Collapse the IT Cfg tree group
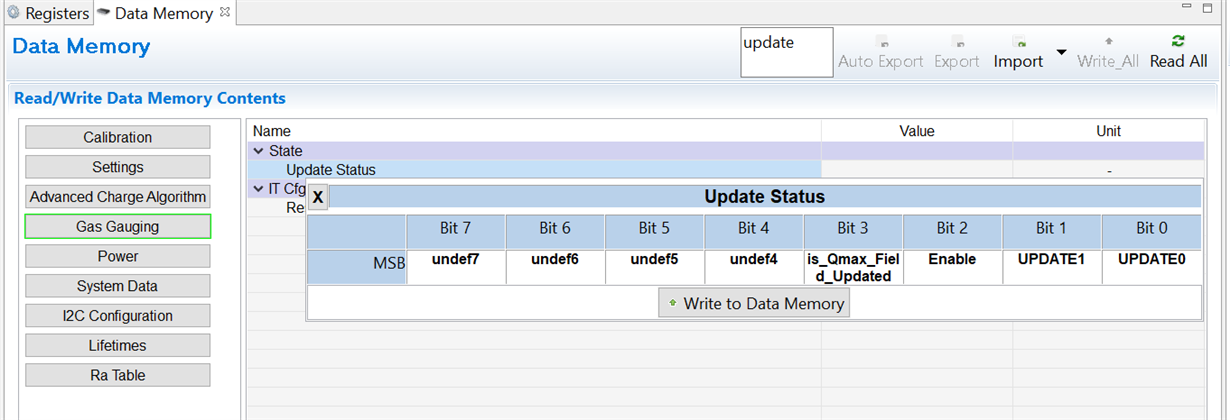Image resolution: width=1230 pixels, height=420 pixels. [258, 189]
